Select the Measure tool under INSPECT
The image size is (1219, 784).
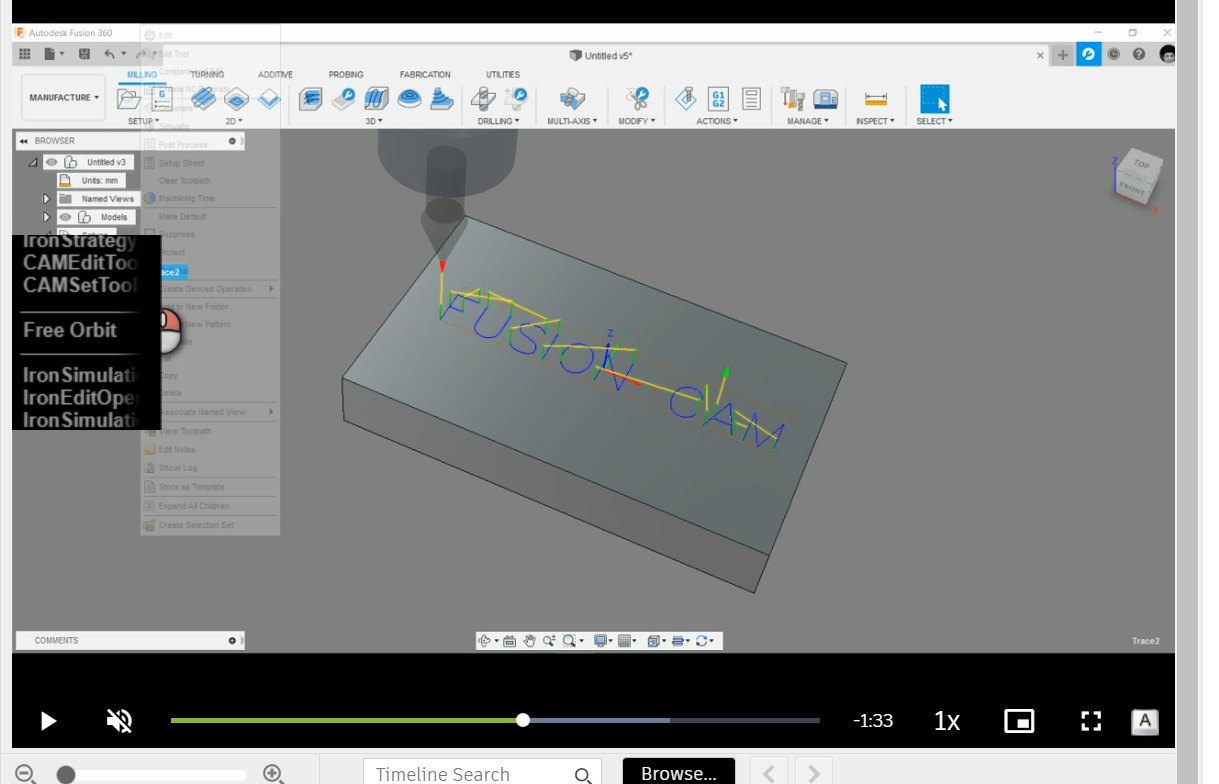pyautogui.click(x=876, y=100)
